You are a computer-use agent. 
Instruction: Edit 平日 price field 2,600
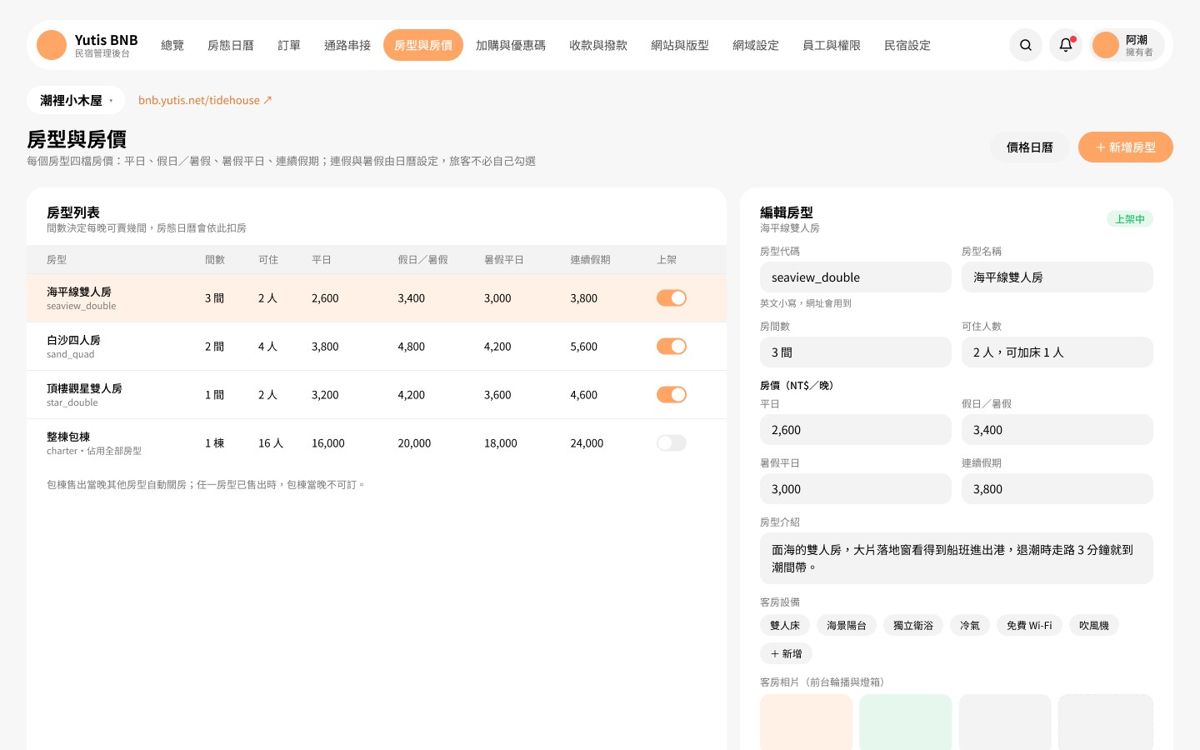click(855, 429)
